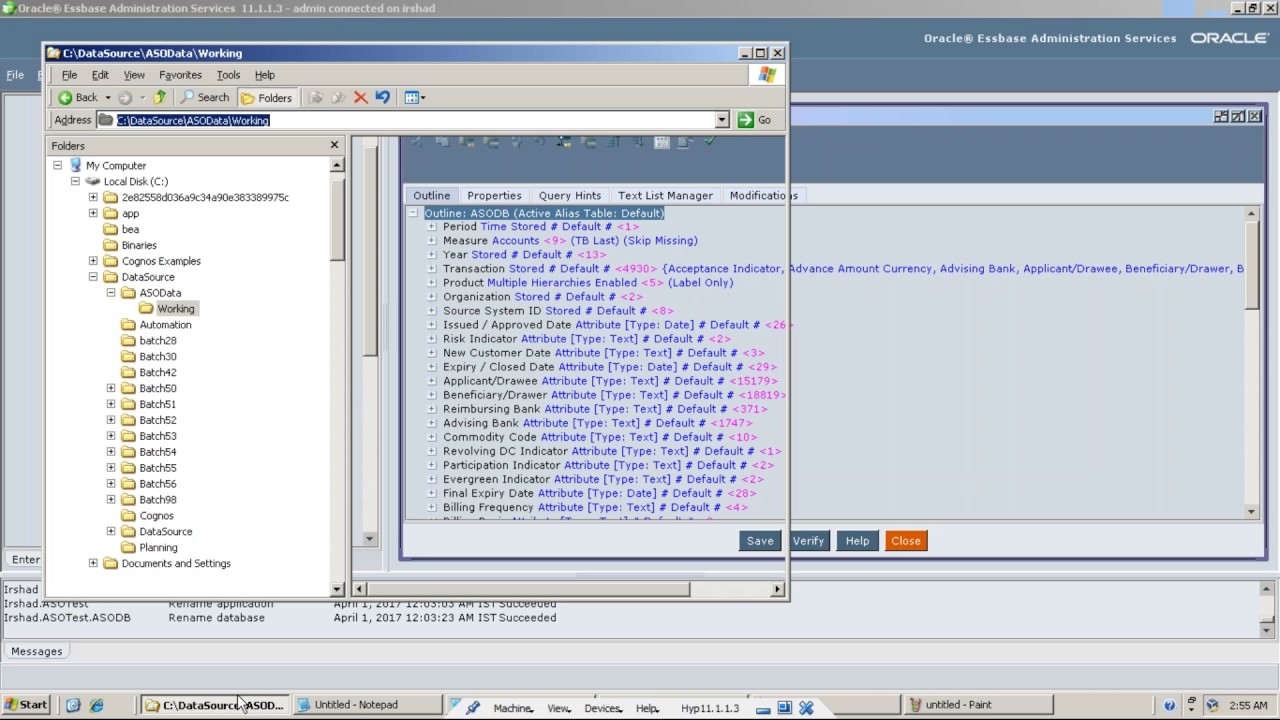The height and width of the screenshot is (720, 1280).
Task: Collapse the ASOData folder node
Action: tap(111, 293)
